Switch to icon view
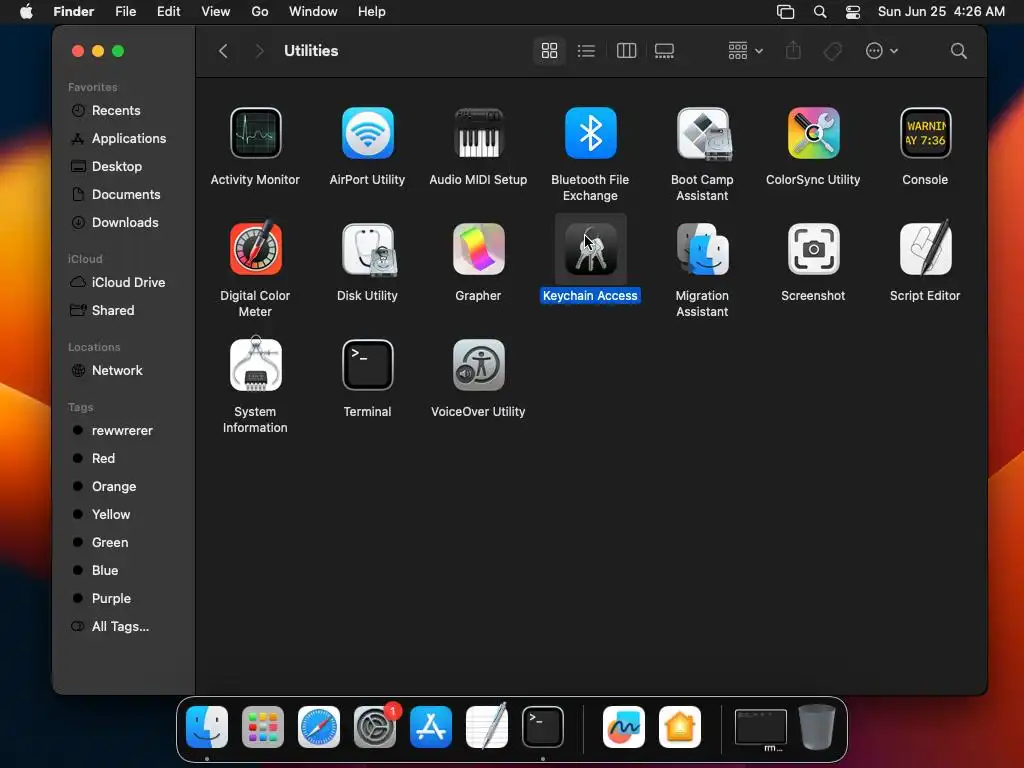1024x768 pixels. [549, 51]
